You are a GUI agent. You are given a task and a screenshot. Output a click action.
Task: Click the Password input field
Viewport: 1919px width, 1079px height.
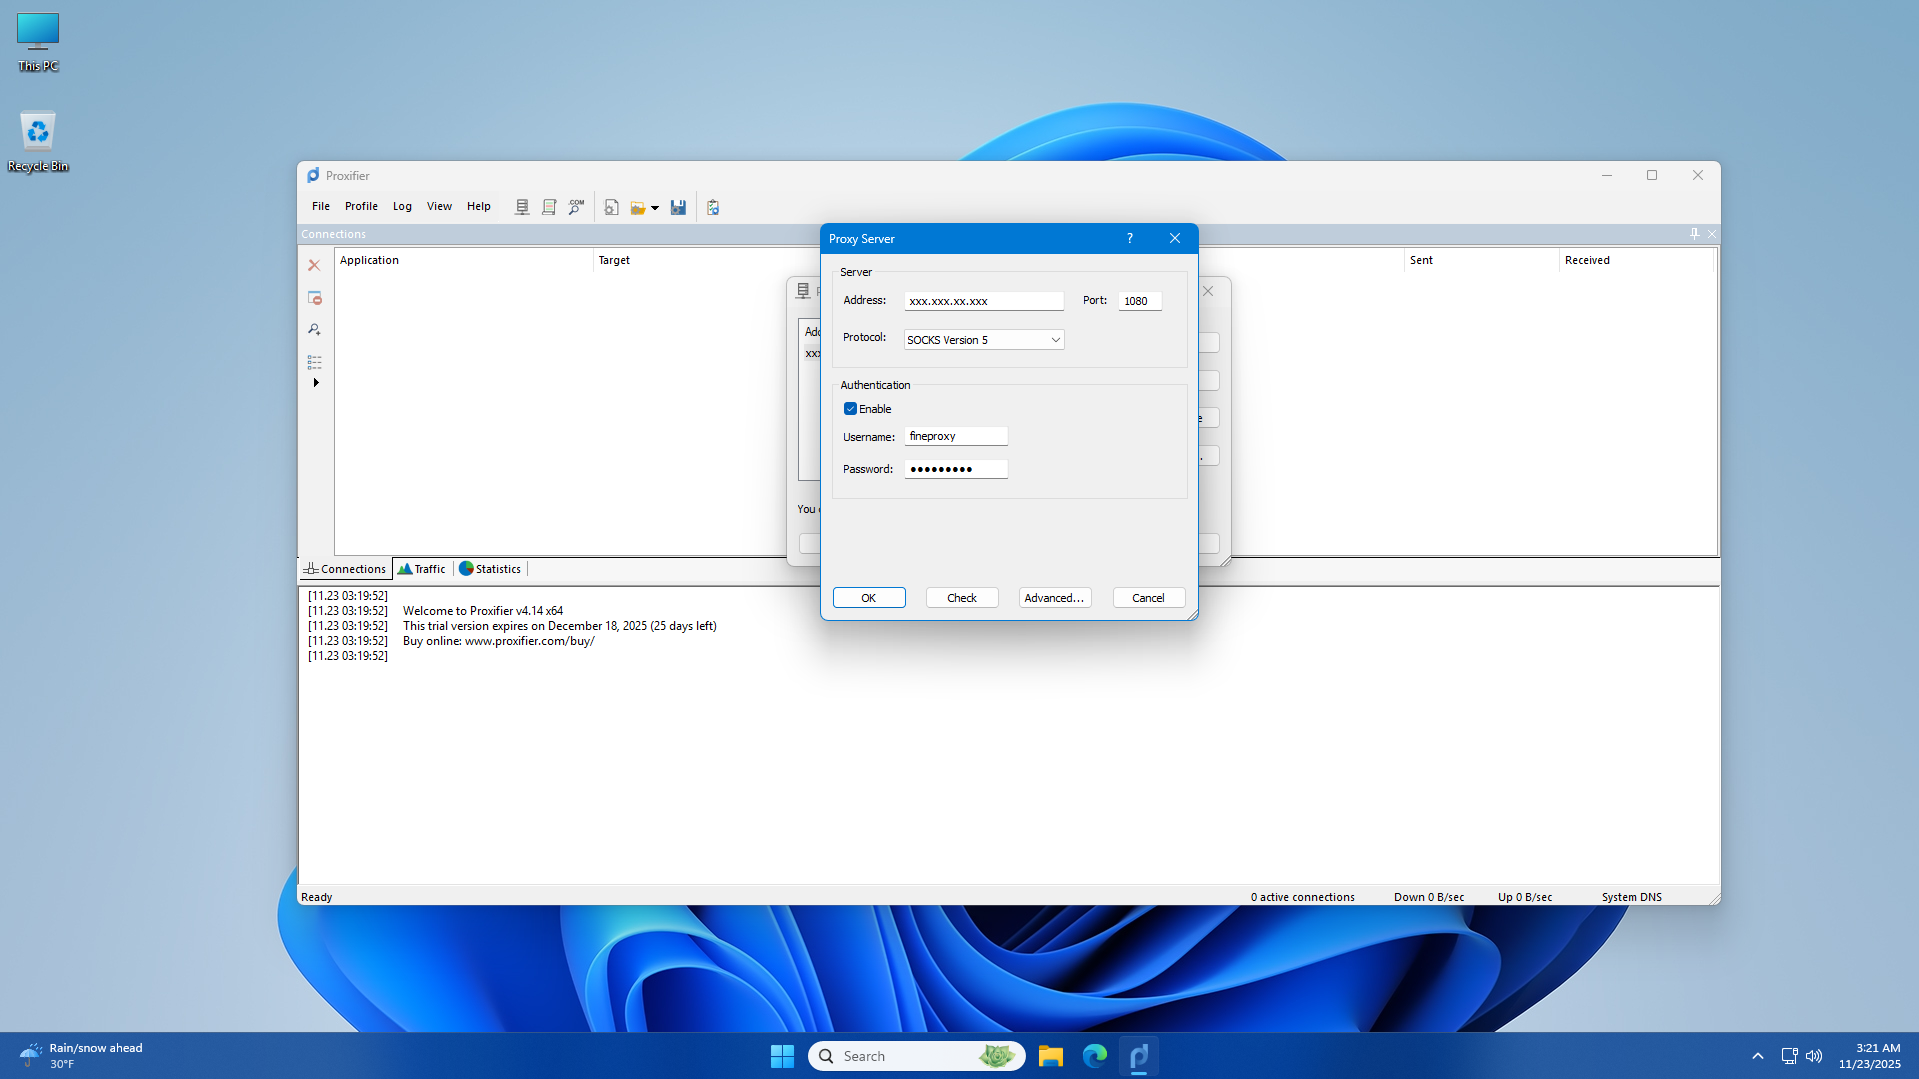point(956,469)
